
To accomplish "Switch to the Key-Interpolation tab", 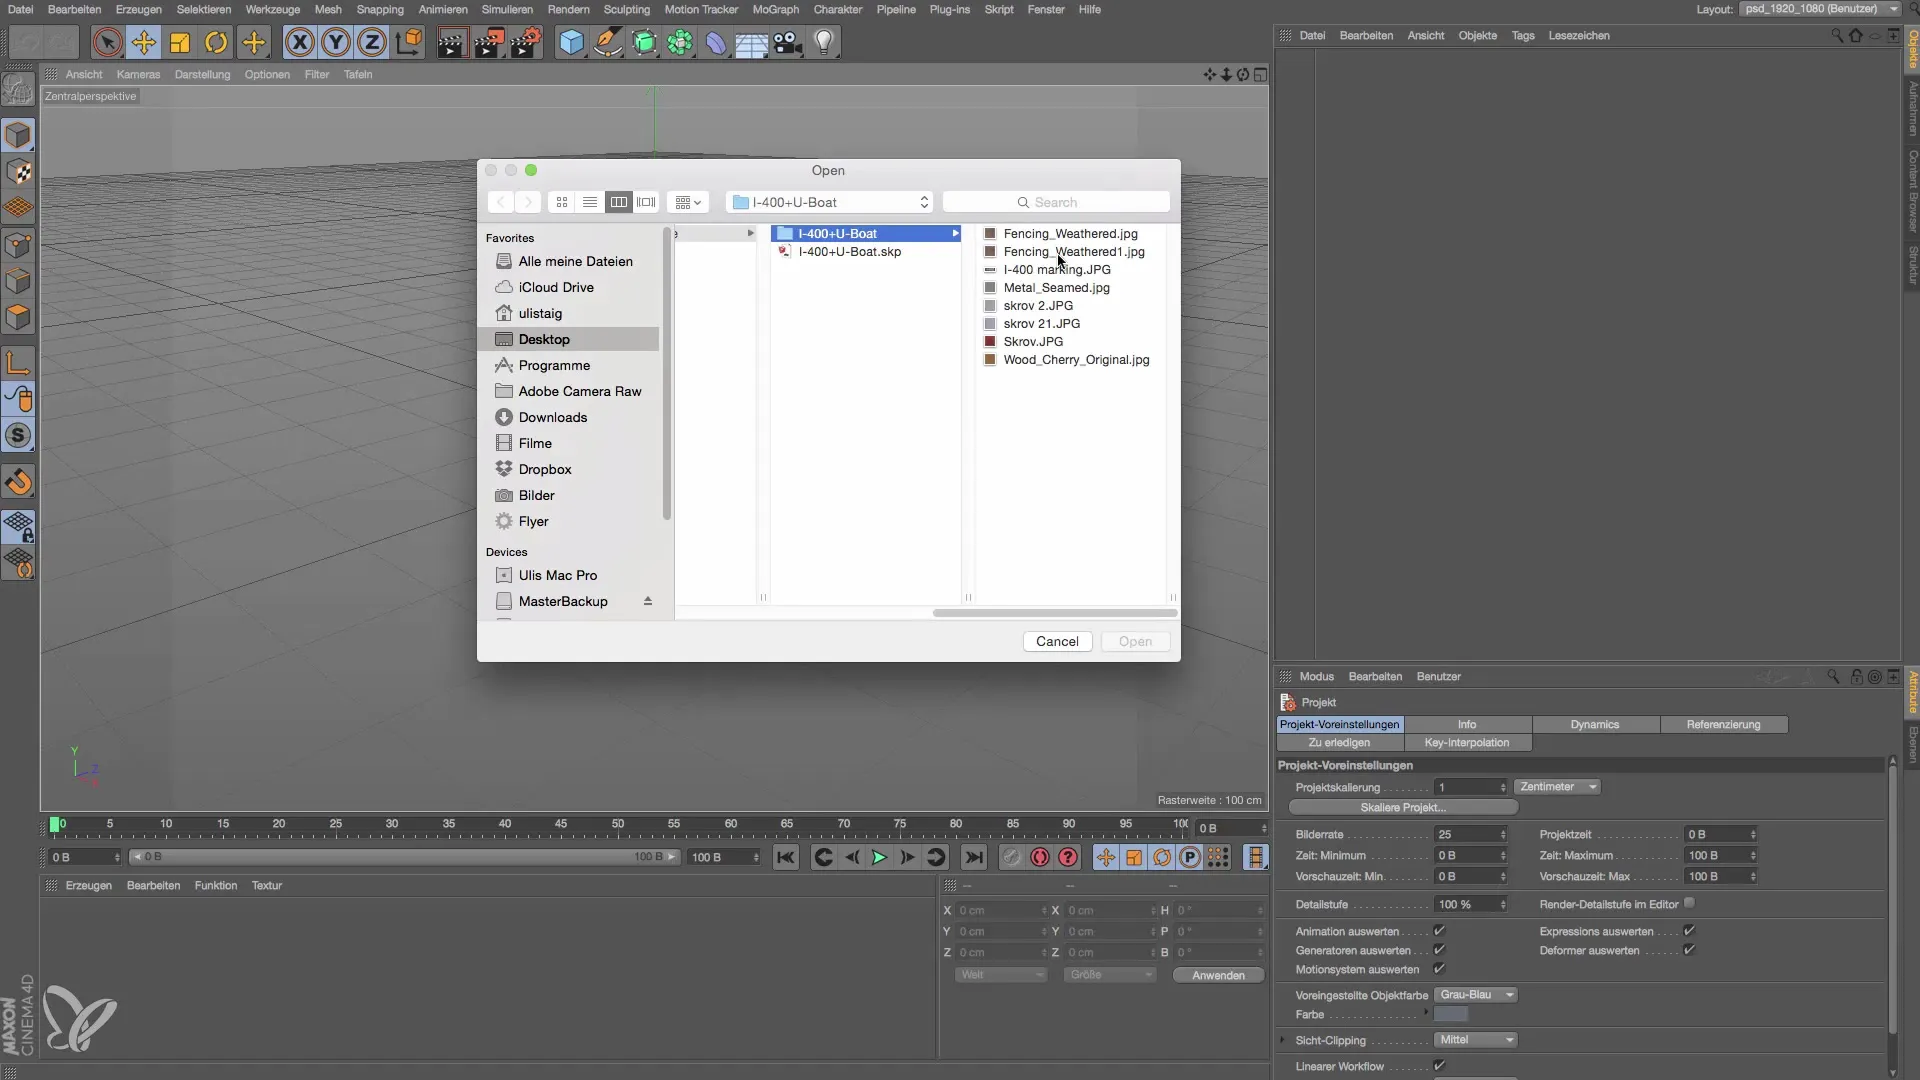I will (x=1467, y=742).
